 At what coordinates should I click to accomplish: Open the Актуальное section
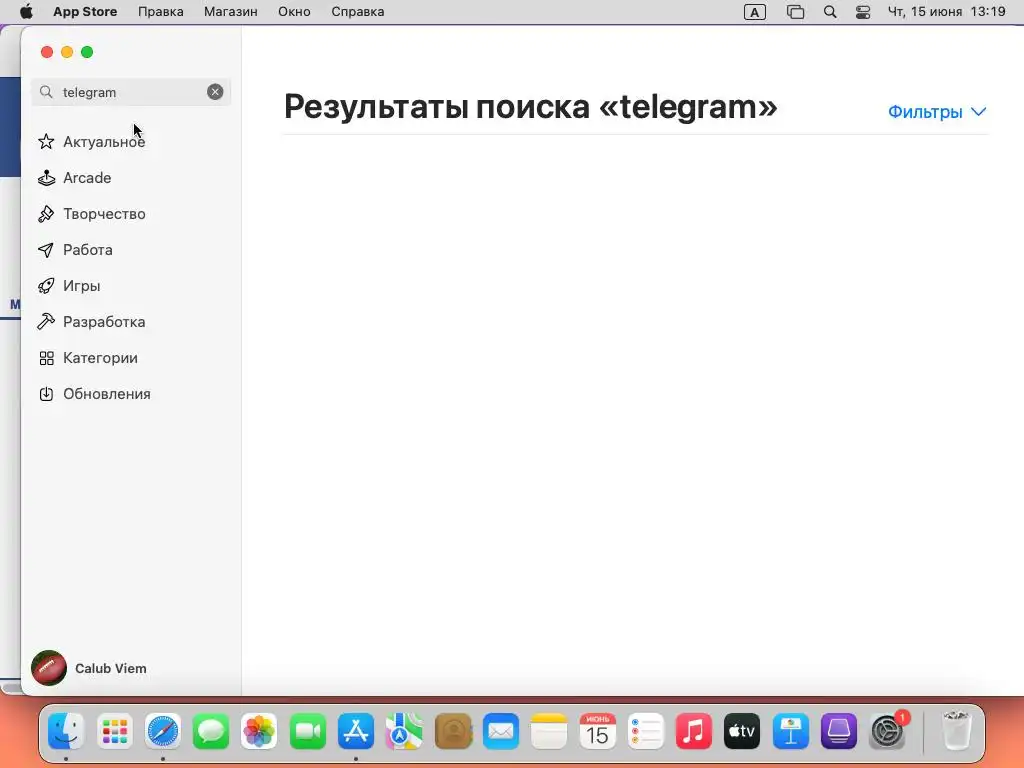pos(104,142)
